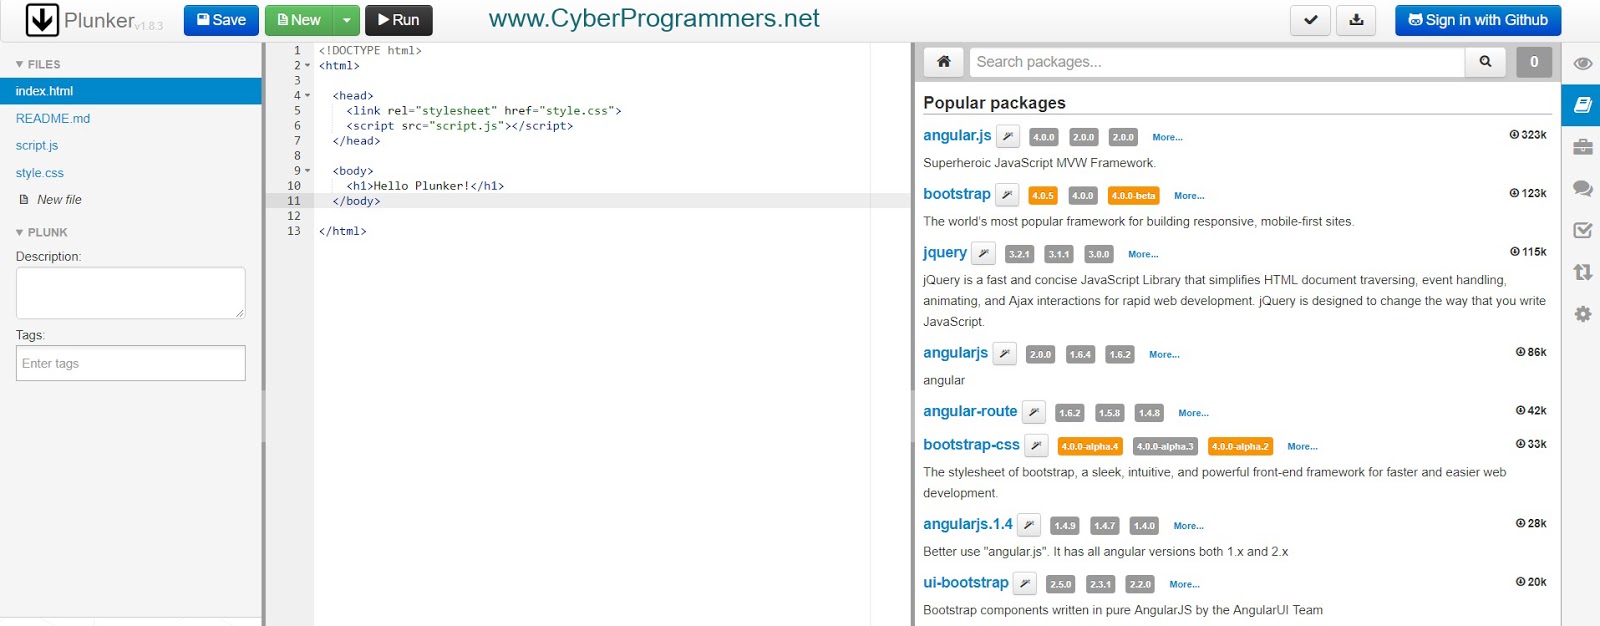Open the comments sidebar icon
Viewport: 1600px width, 626px height.
1582,188
